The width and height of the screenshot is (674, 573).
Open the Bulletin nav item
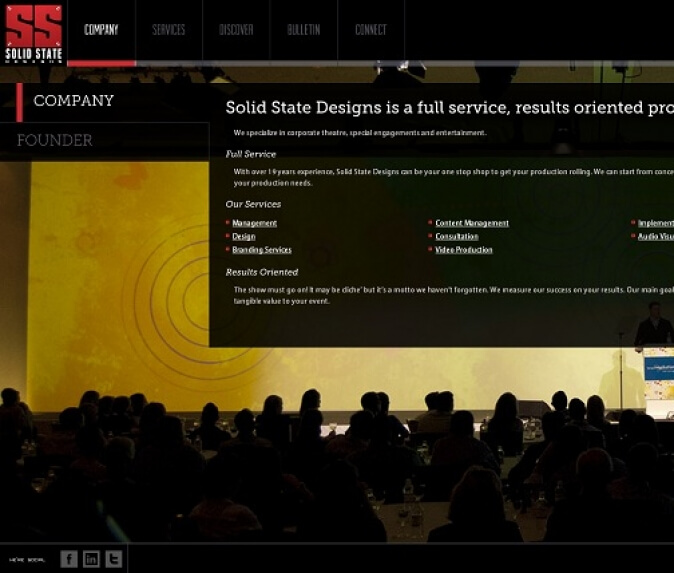pos(303,30)
